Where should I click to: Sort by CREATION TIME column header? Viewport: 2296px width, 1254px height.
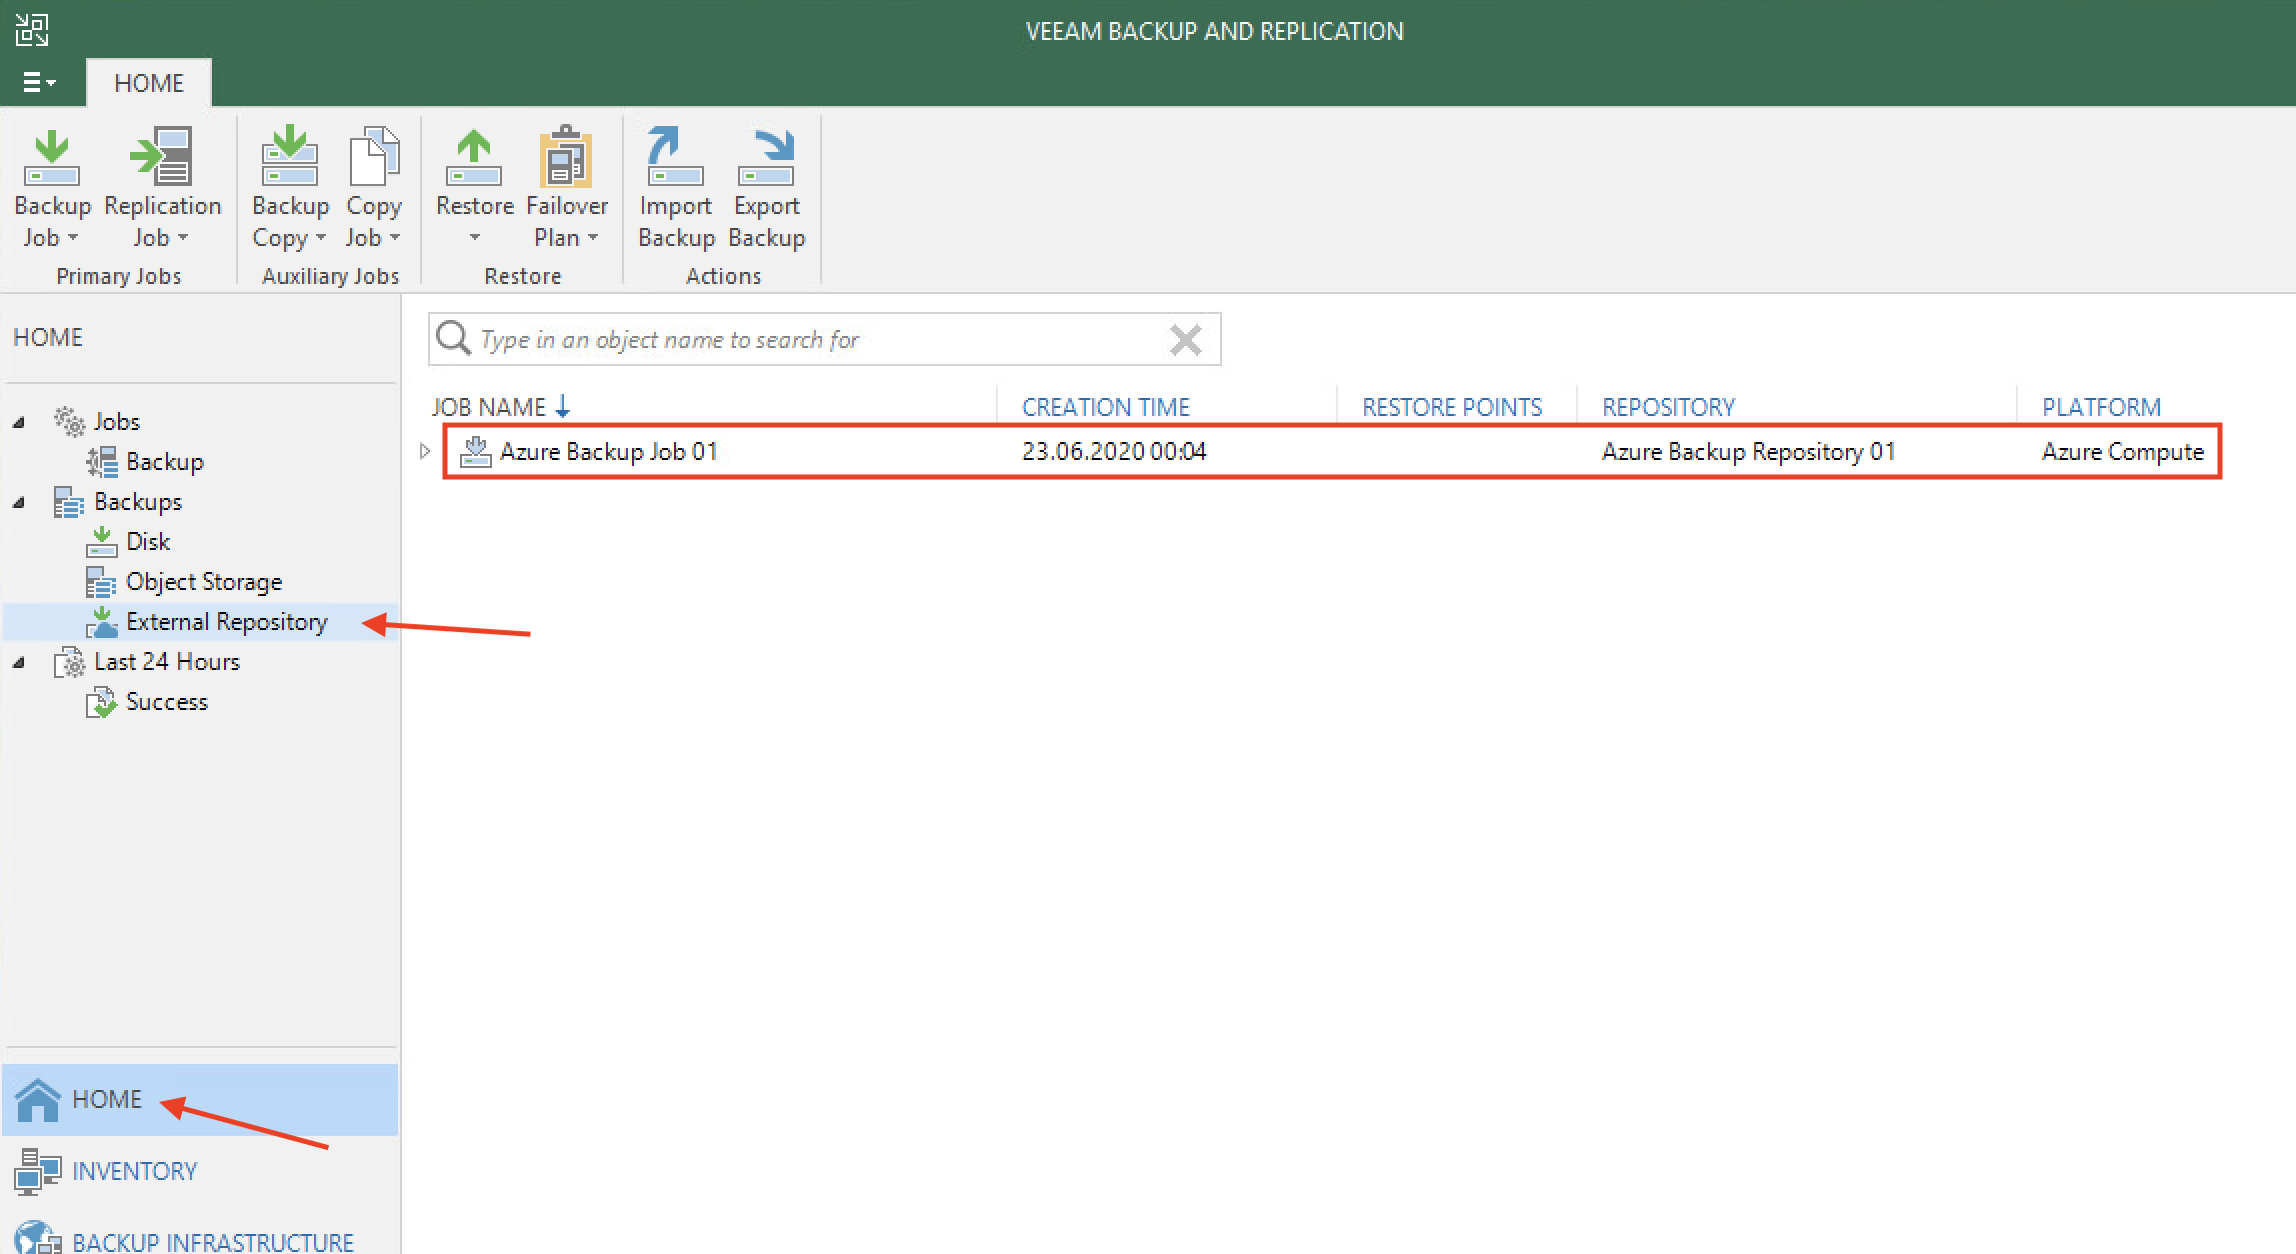coord(1105,407)
